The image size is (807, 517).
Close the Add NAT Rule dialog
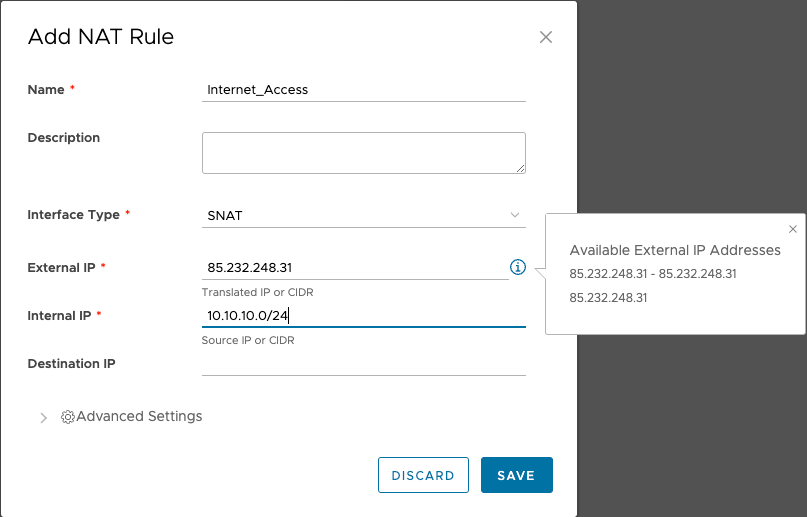tap(546, 37)
